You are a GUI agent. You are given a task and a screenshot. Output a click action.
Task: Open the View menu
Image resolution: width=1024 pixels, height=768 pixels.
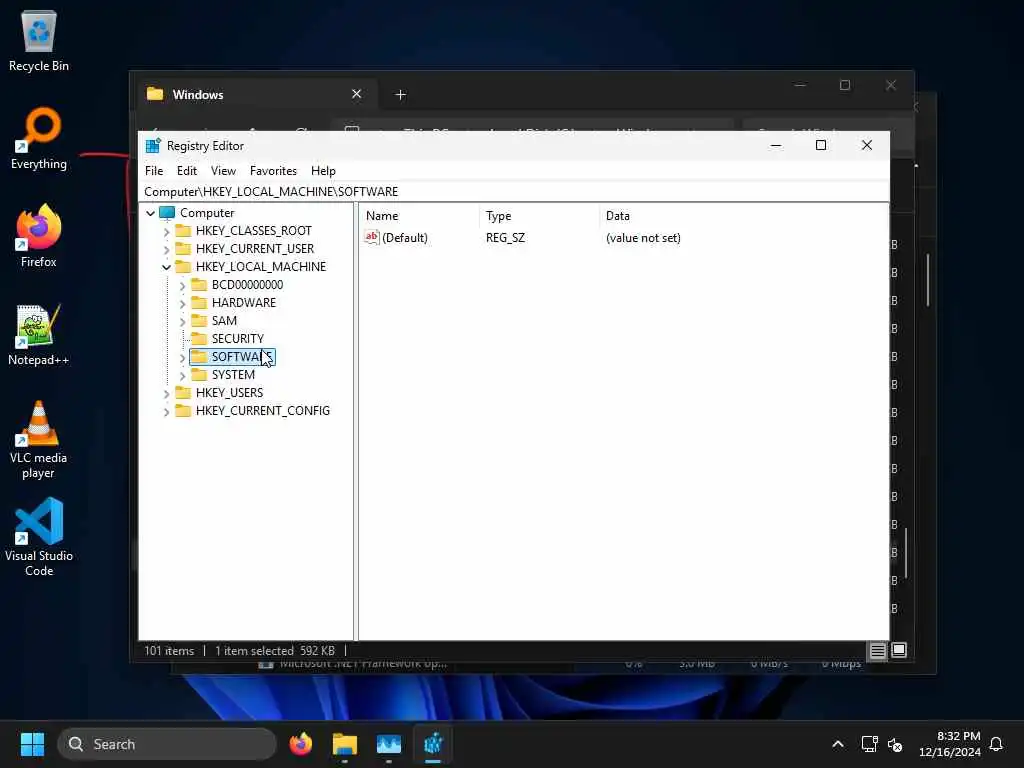click(x=223, y=170)
